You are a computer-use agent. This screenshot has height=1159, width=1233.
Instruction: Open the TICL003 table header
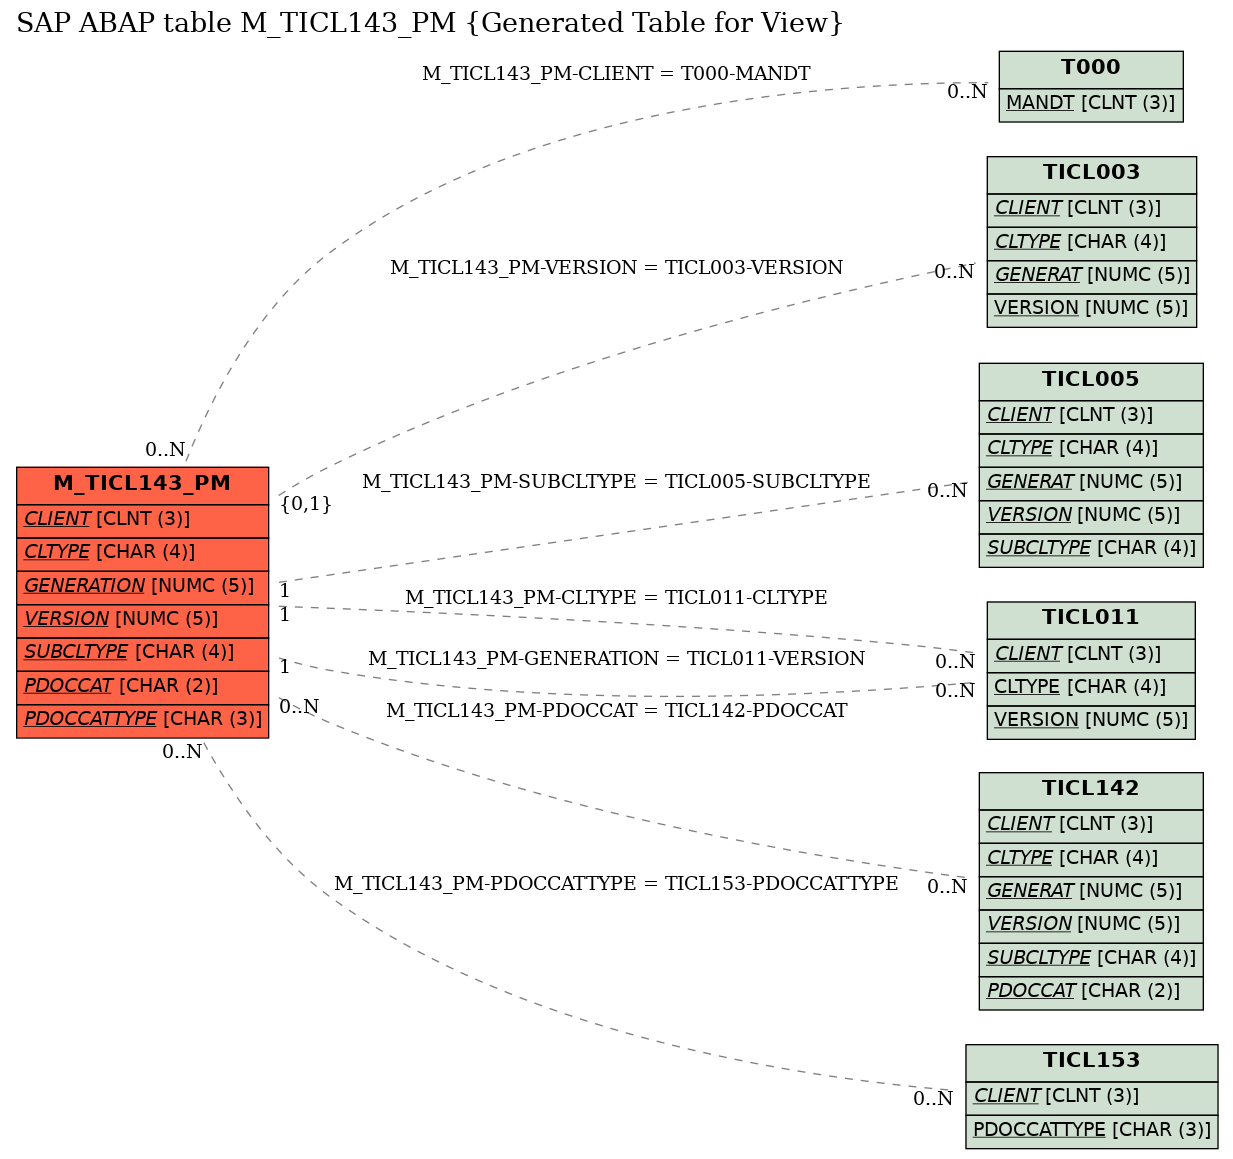click(x=1092, y=173)
